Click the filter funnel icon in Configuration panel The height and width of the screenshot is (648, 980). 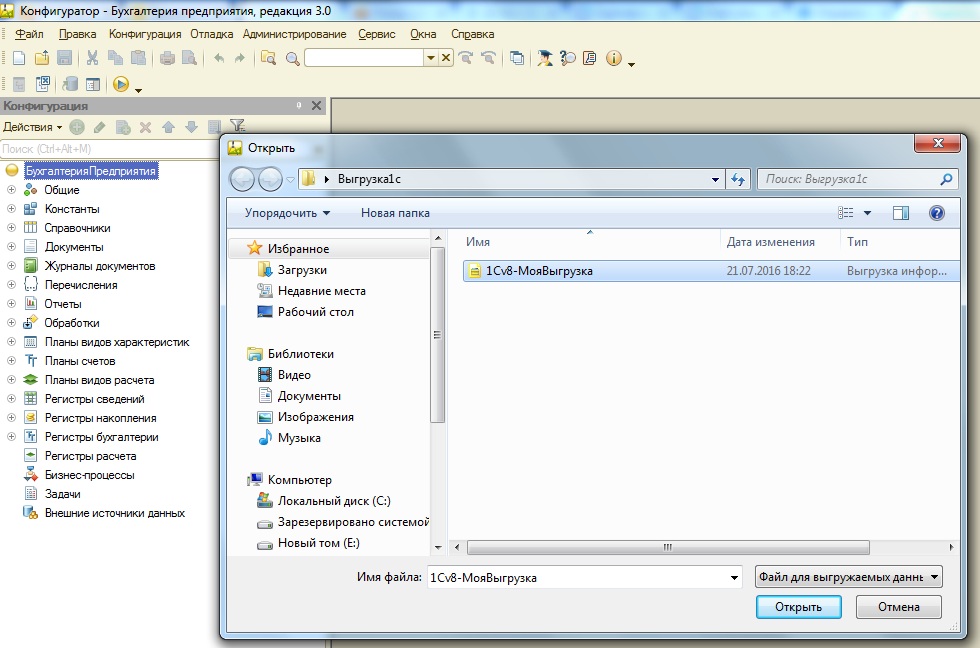click(238, 126)
